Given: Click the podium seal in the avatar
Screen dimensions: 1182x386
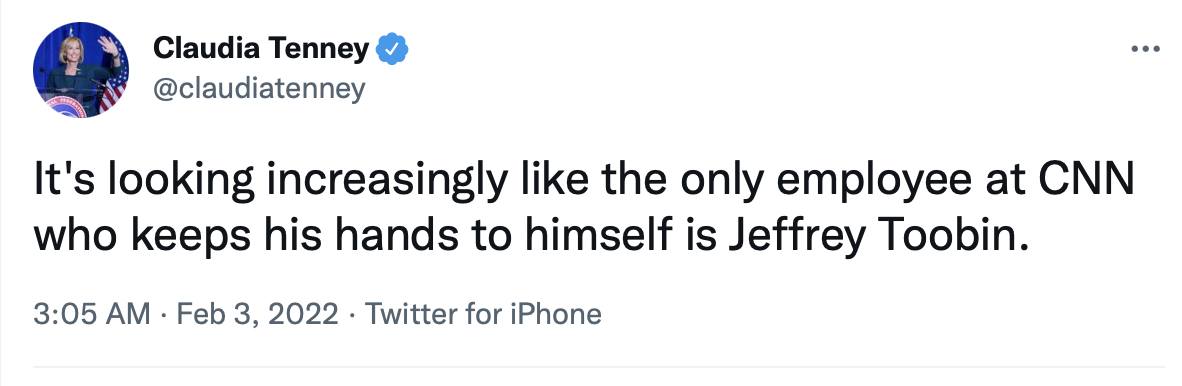Looking at the screenshot, I should pyautogui.click(x=66, y=106).
